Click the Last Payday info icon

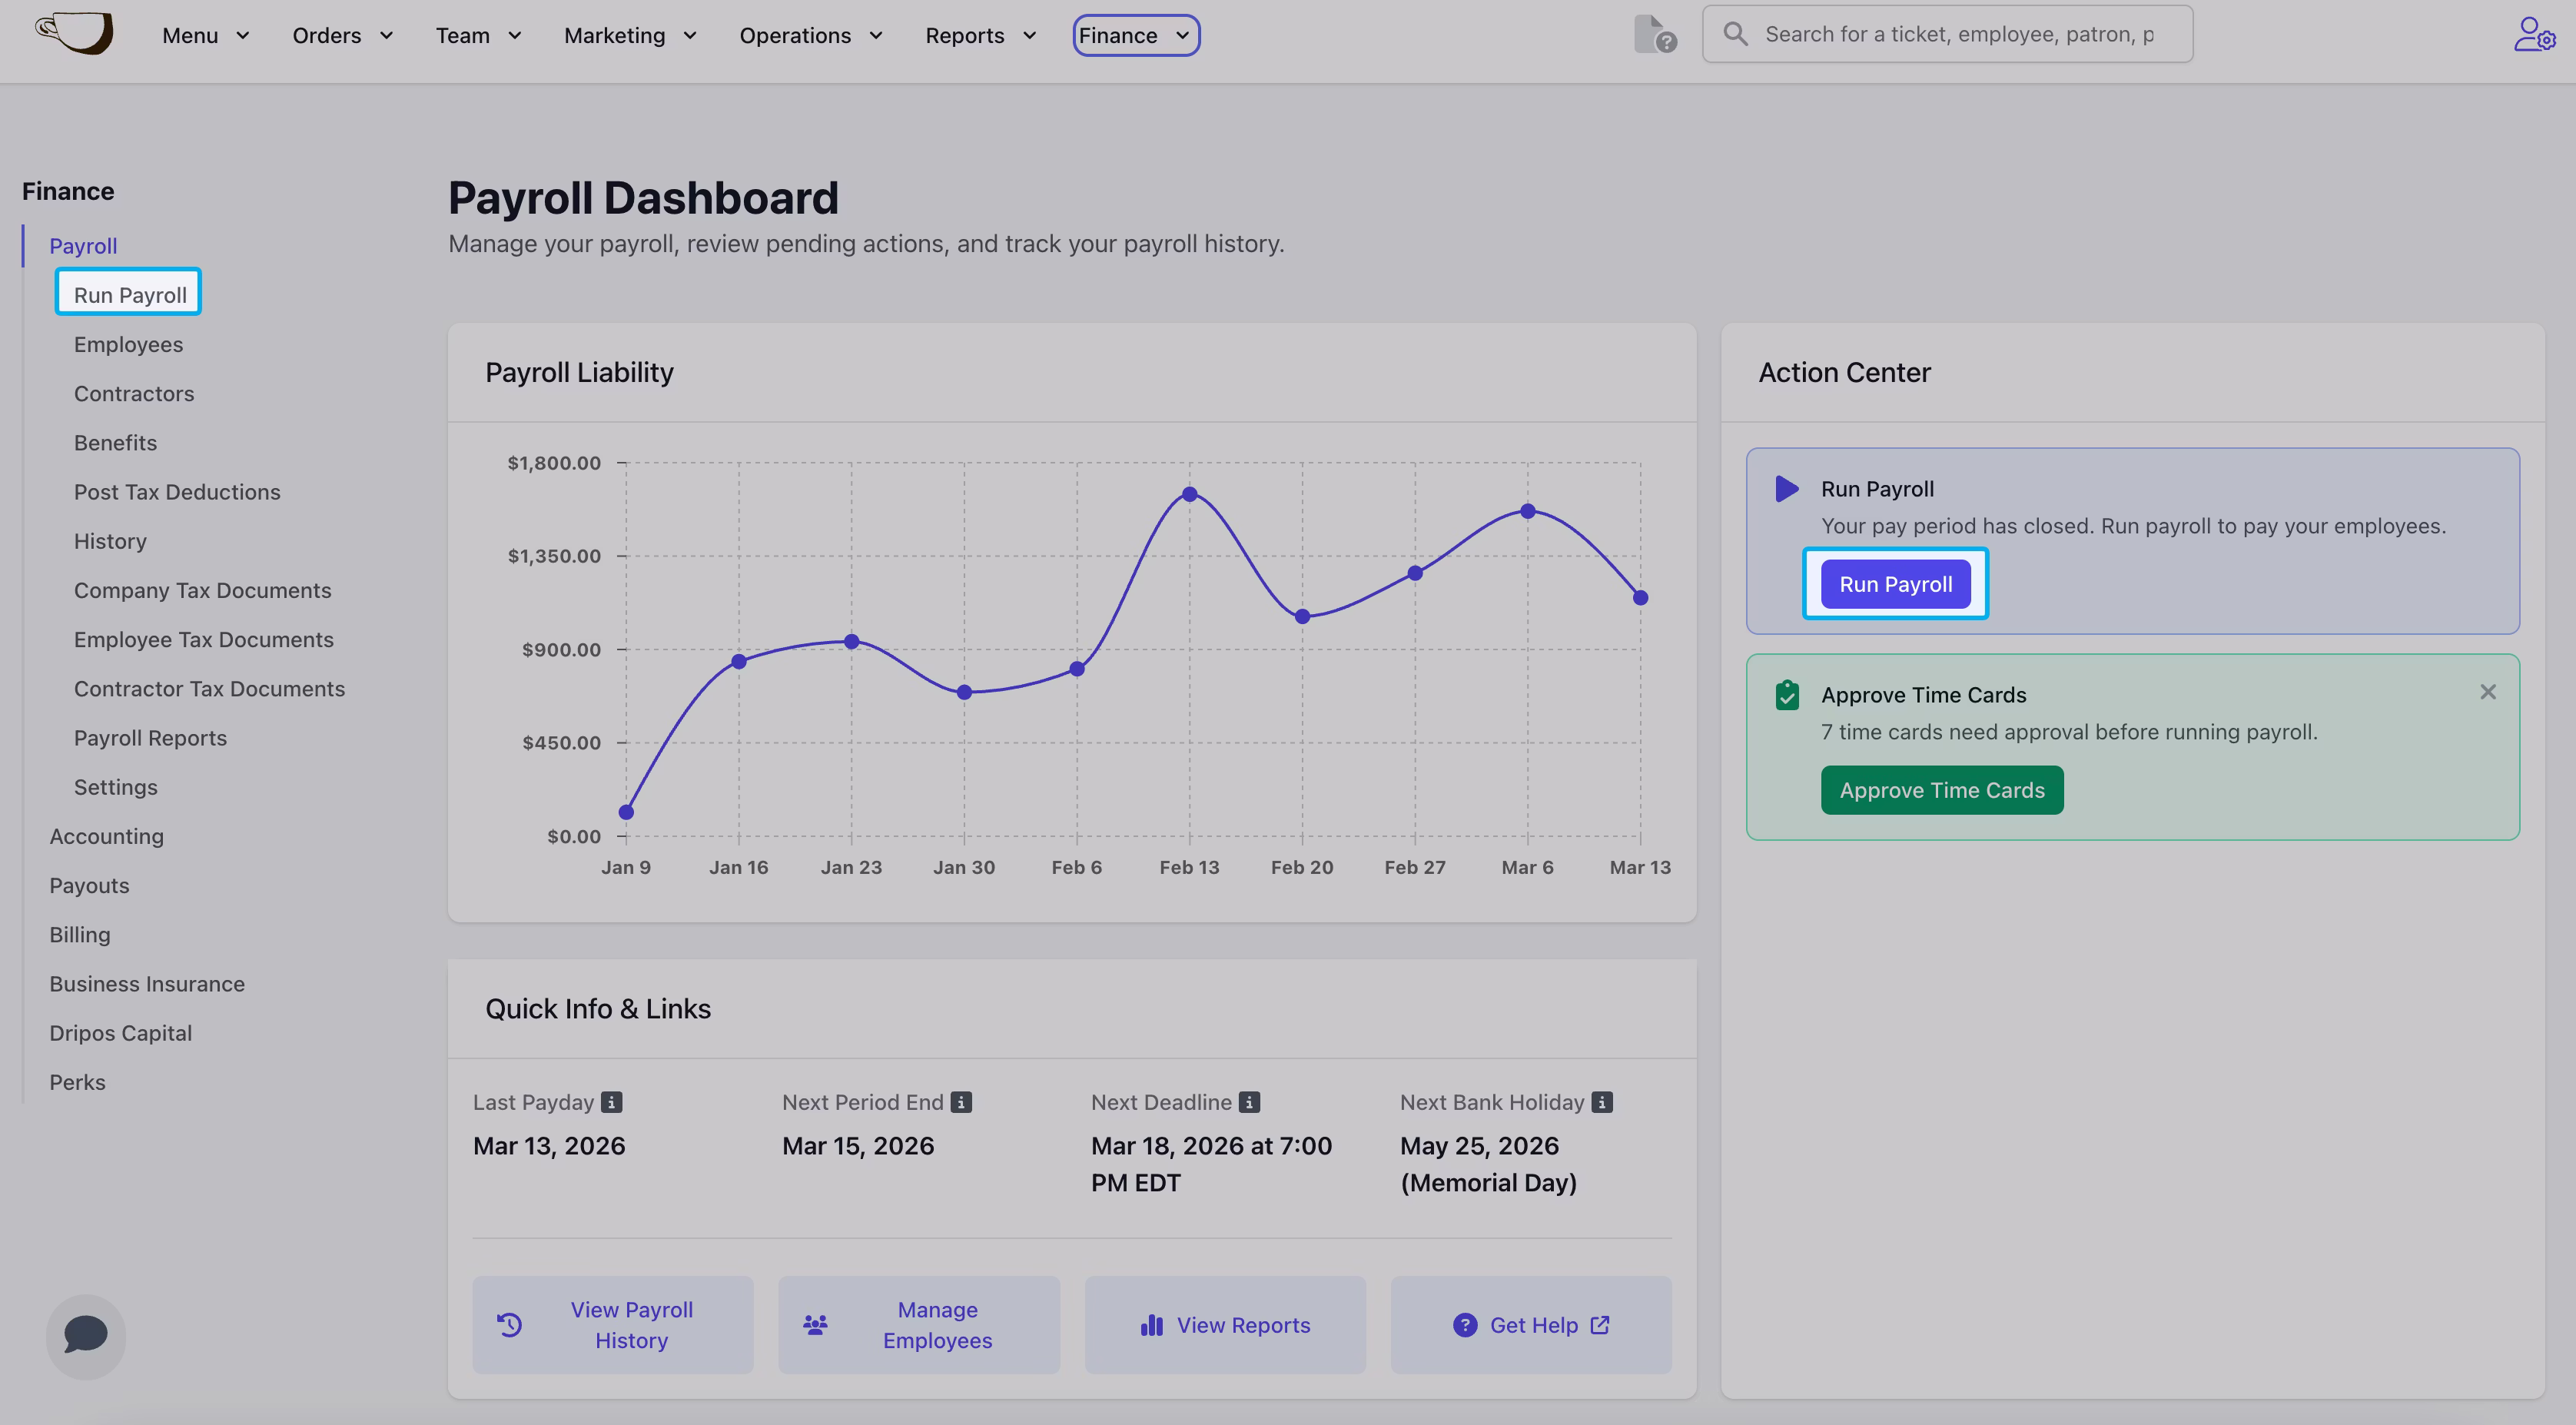(612, 1102)
